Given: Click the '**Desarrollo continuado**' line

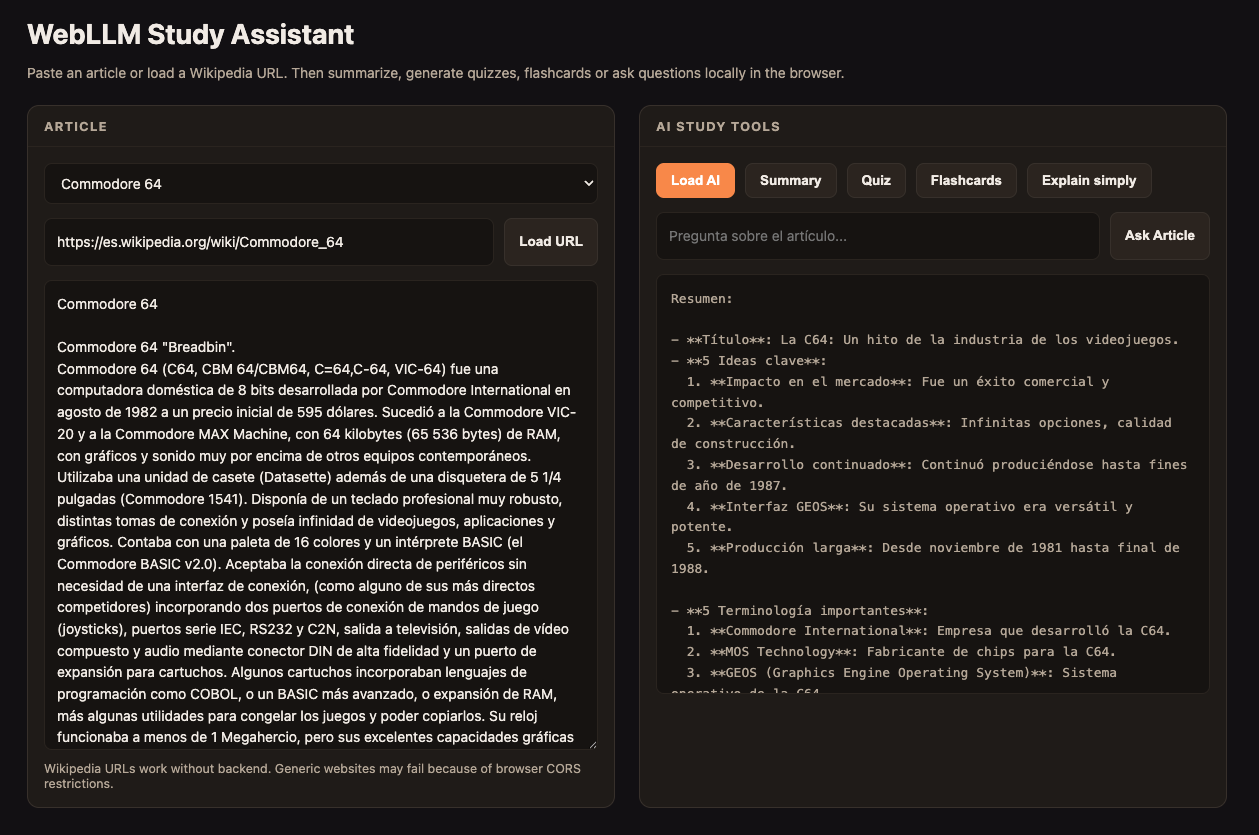Looking at the screenshot, I should [x=929, y=475].
